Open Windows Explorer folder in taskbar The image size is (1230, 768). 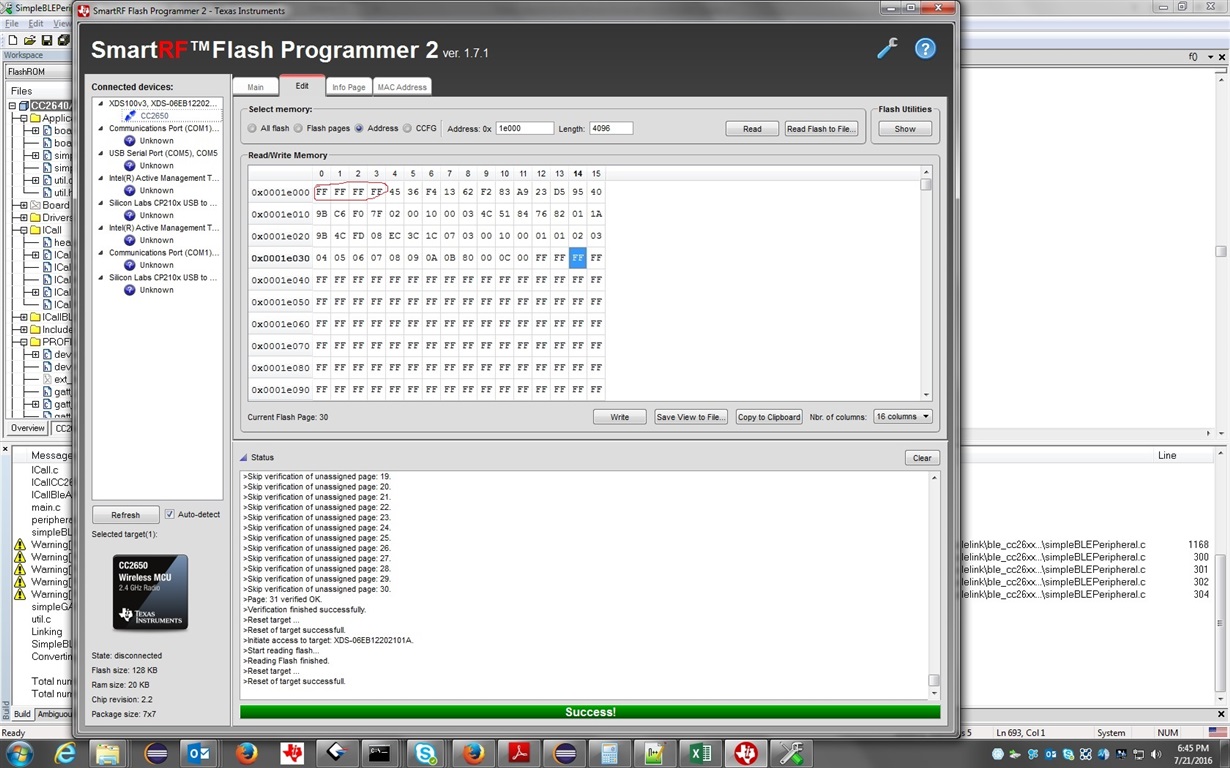pyautogui.click(x=108, y=753)
